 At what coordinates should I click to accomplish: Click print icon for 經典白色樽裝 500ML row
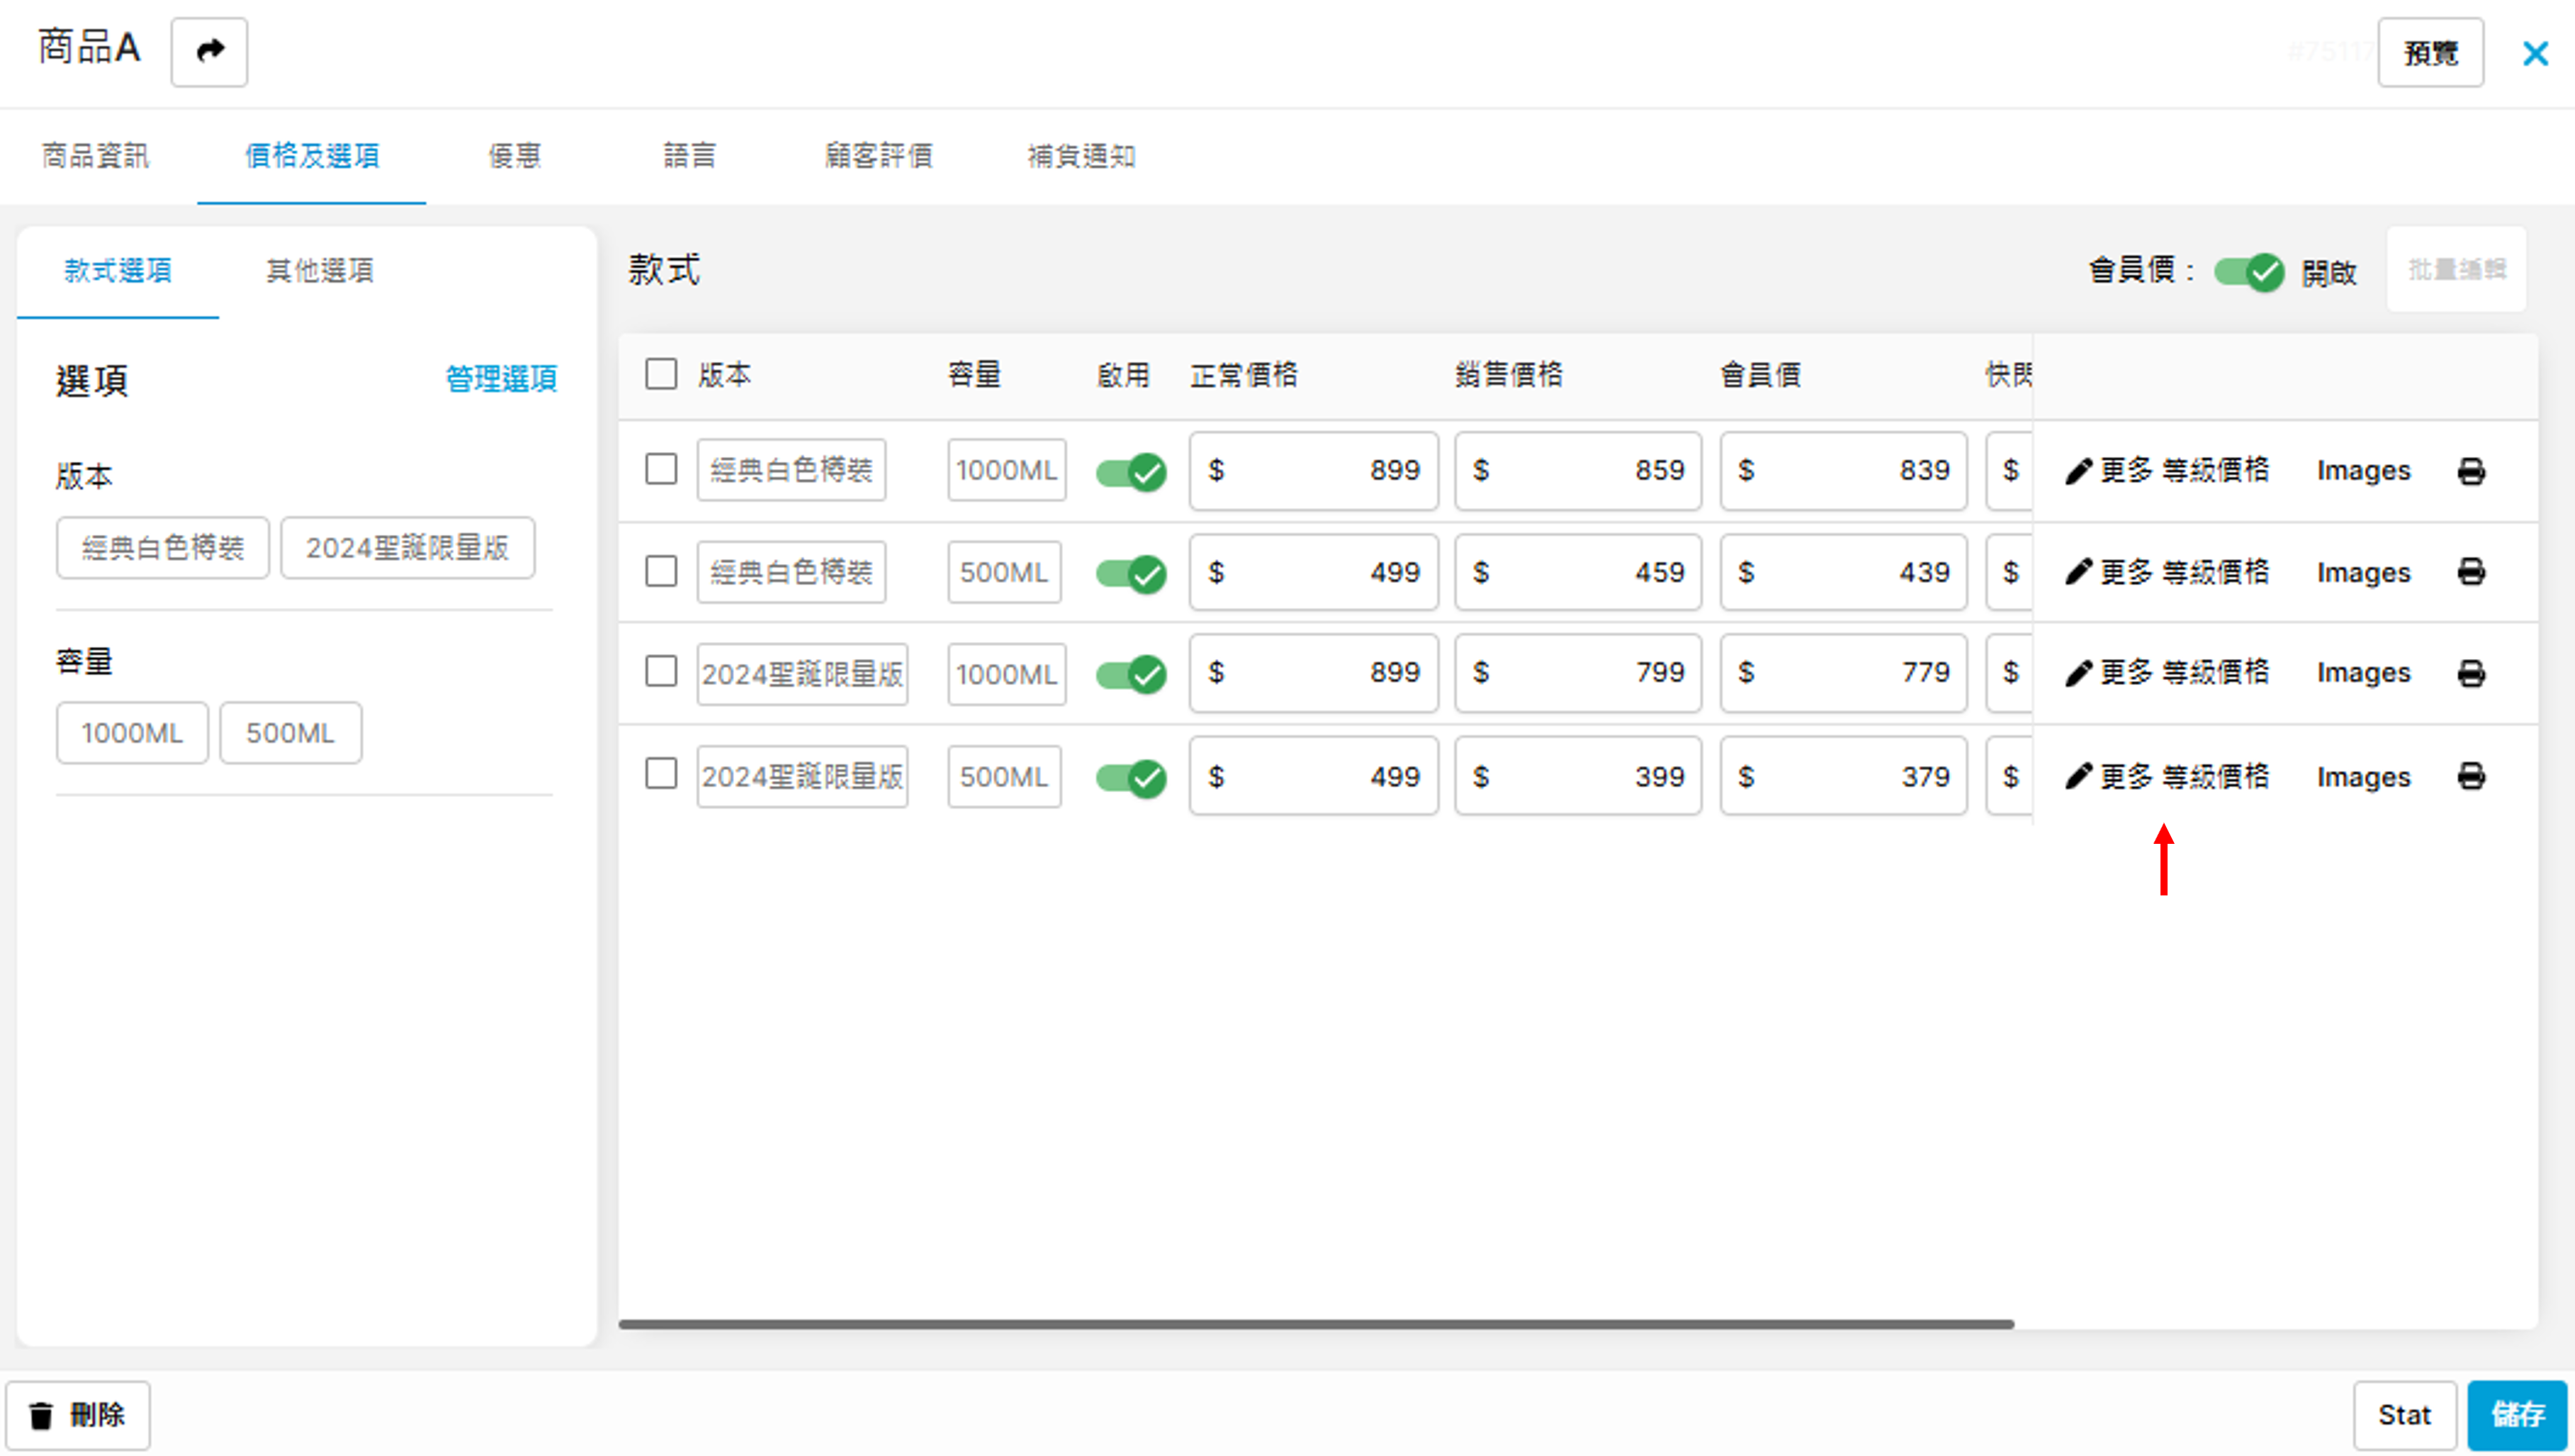coord(2470,572)
